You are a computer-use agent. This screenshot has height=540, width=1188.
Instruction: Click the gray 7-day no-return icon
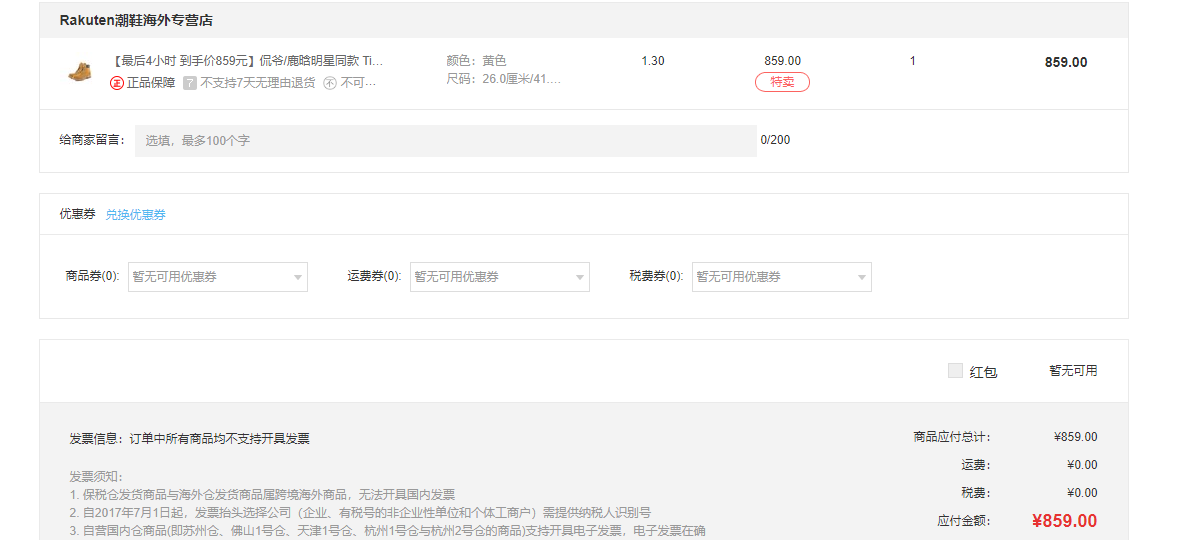[x=189, y=83]
